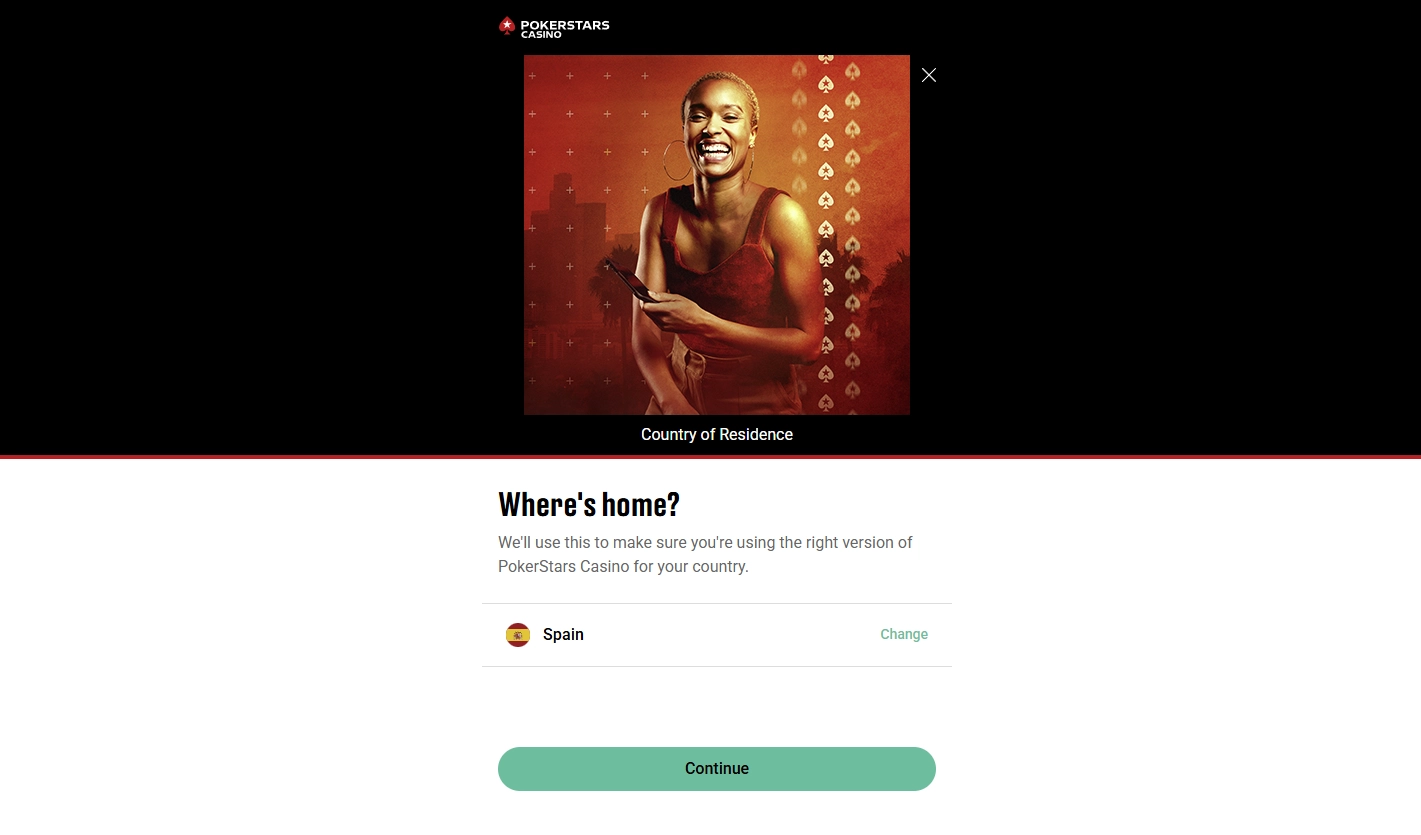
Task: Click the Where's home? heading
Action: (589, 504)
